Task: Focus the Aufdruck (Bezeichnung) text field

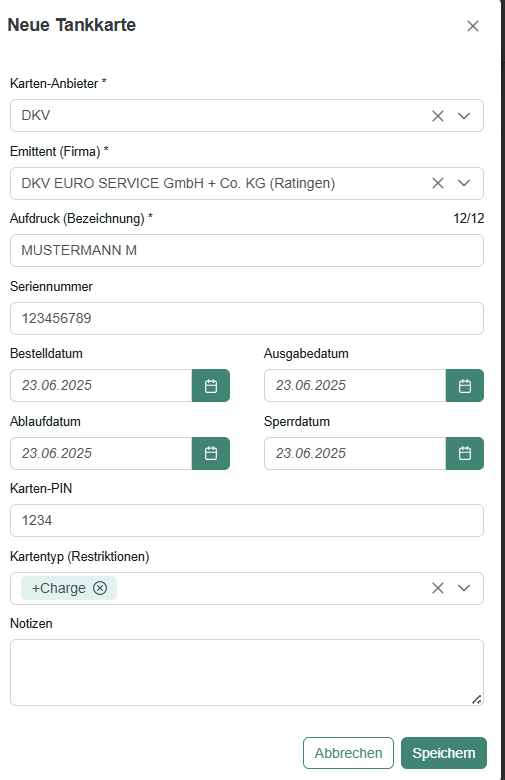Action: [x=247, y=250]
